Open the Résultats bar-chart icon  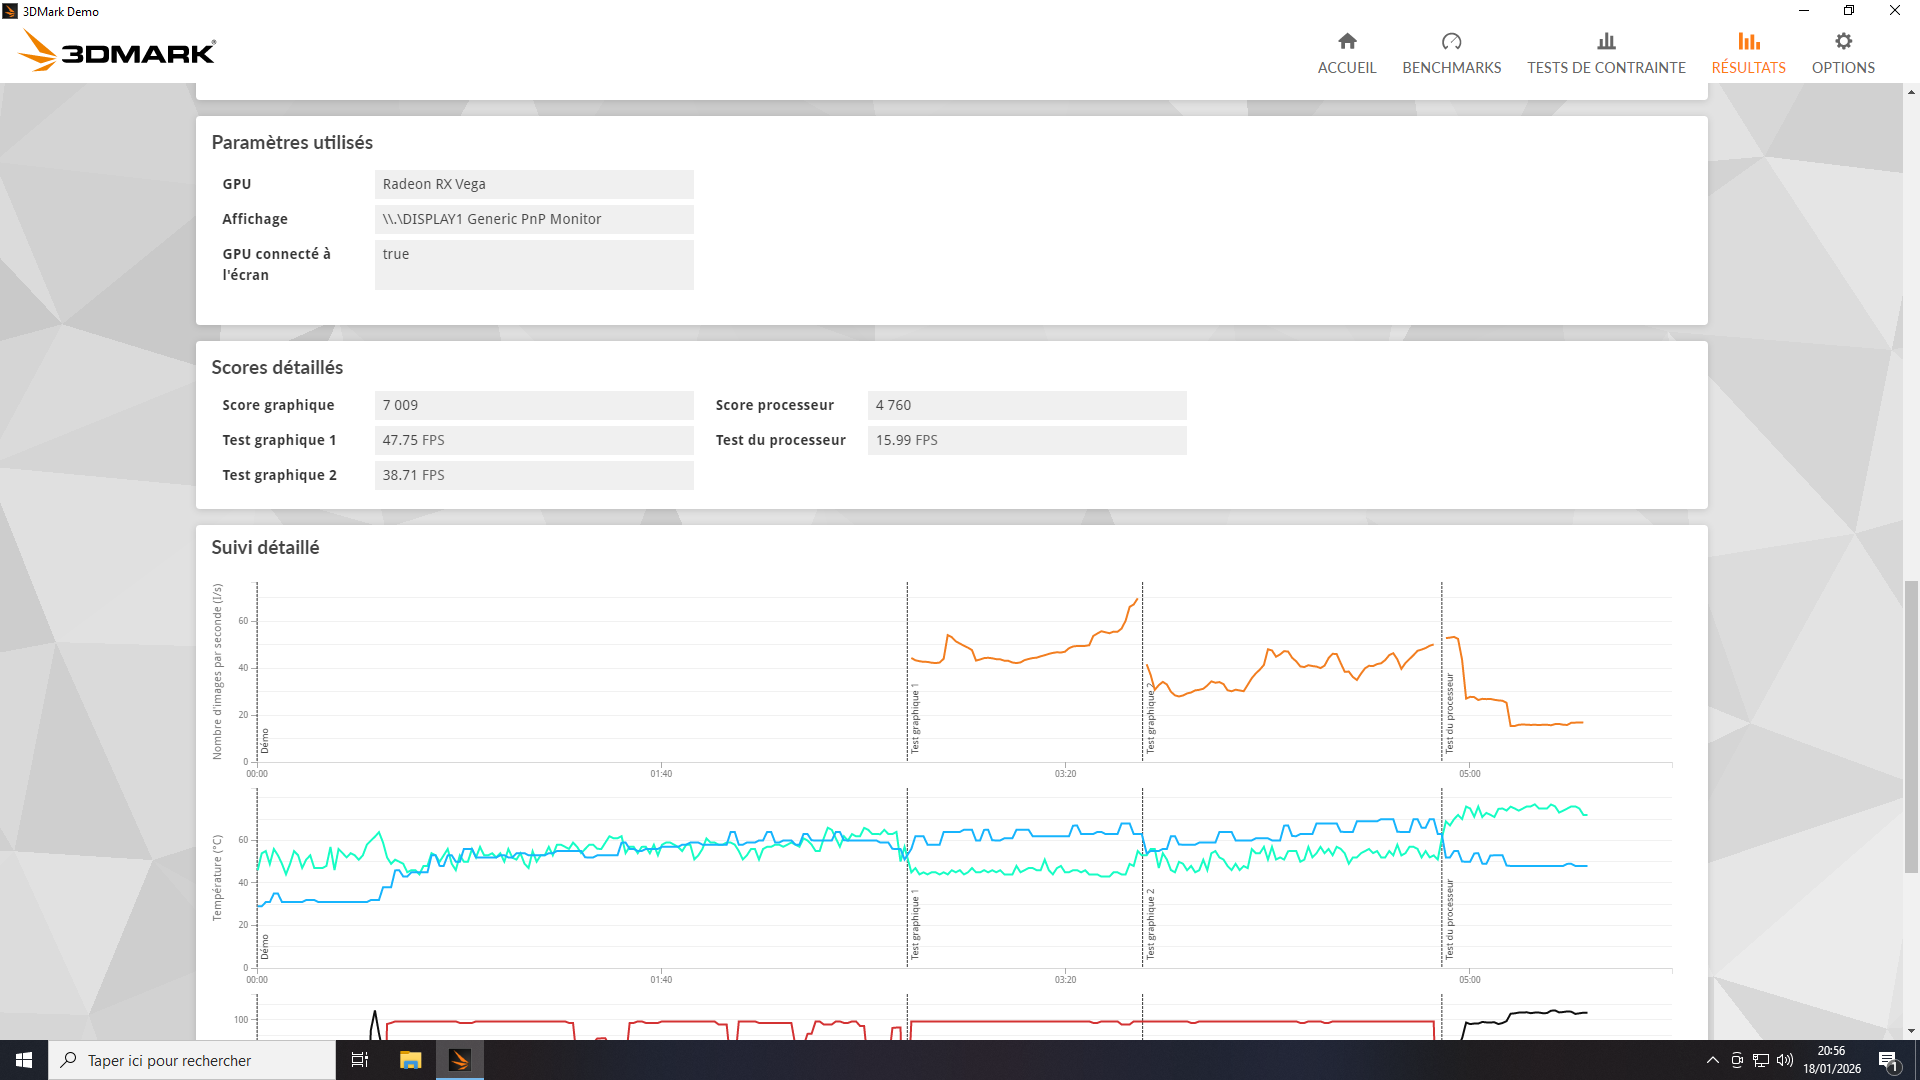pos(1748,42)
